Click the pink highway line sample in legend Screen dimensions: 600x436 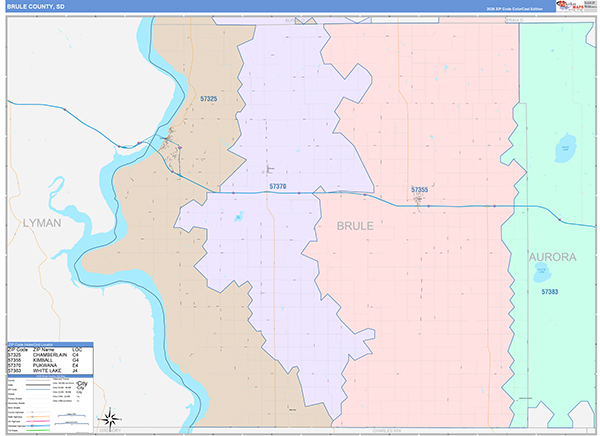tap(38, 421)
